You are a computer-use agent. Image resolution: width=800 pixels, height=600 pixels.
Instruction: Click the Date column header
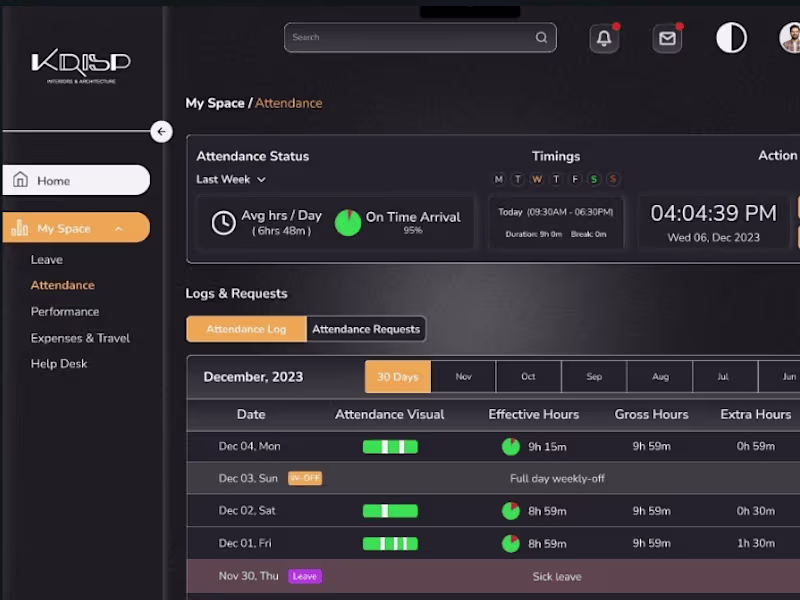pyautogui.click(x=251, y=414)
